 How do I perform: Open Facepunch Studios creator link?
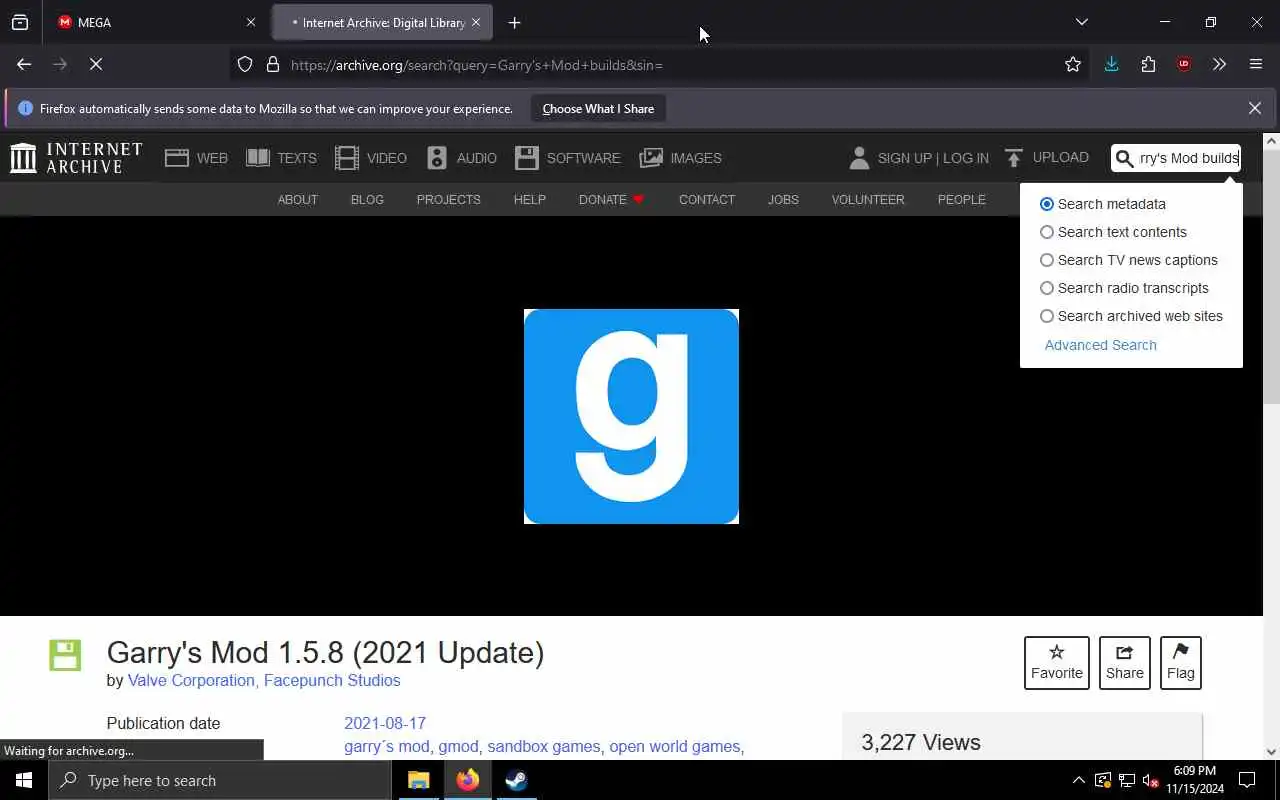click(332, 680)
